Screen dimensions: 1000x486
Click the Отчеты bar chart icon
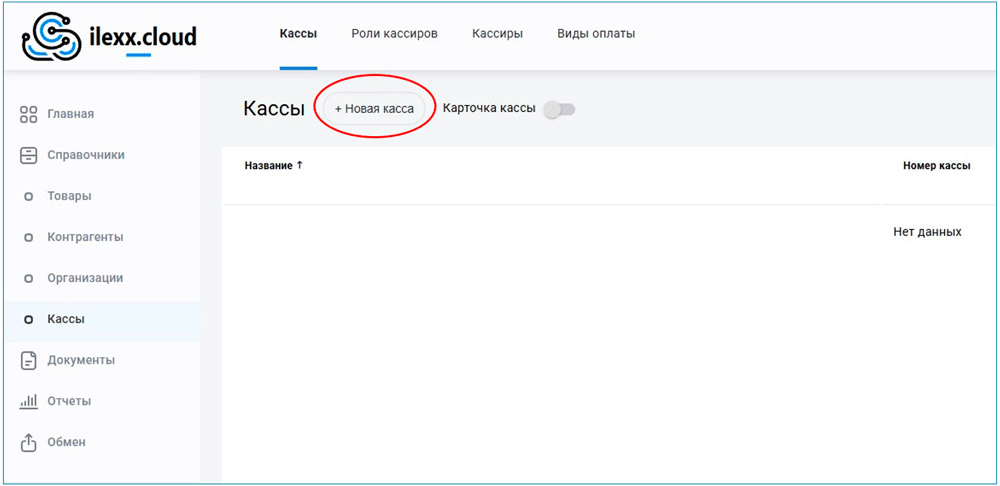coord(29,401)
